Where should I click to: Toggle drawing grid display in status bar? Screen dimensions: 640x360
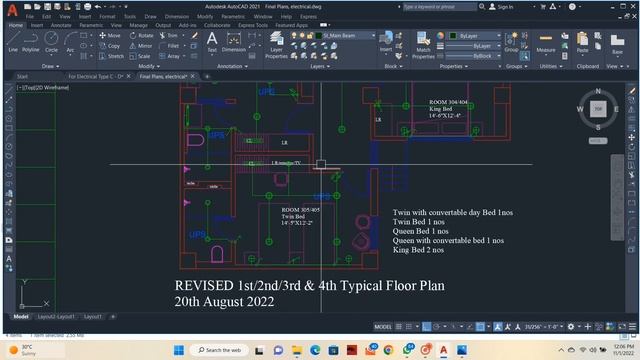point(399,327)
